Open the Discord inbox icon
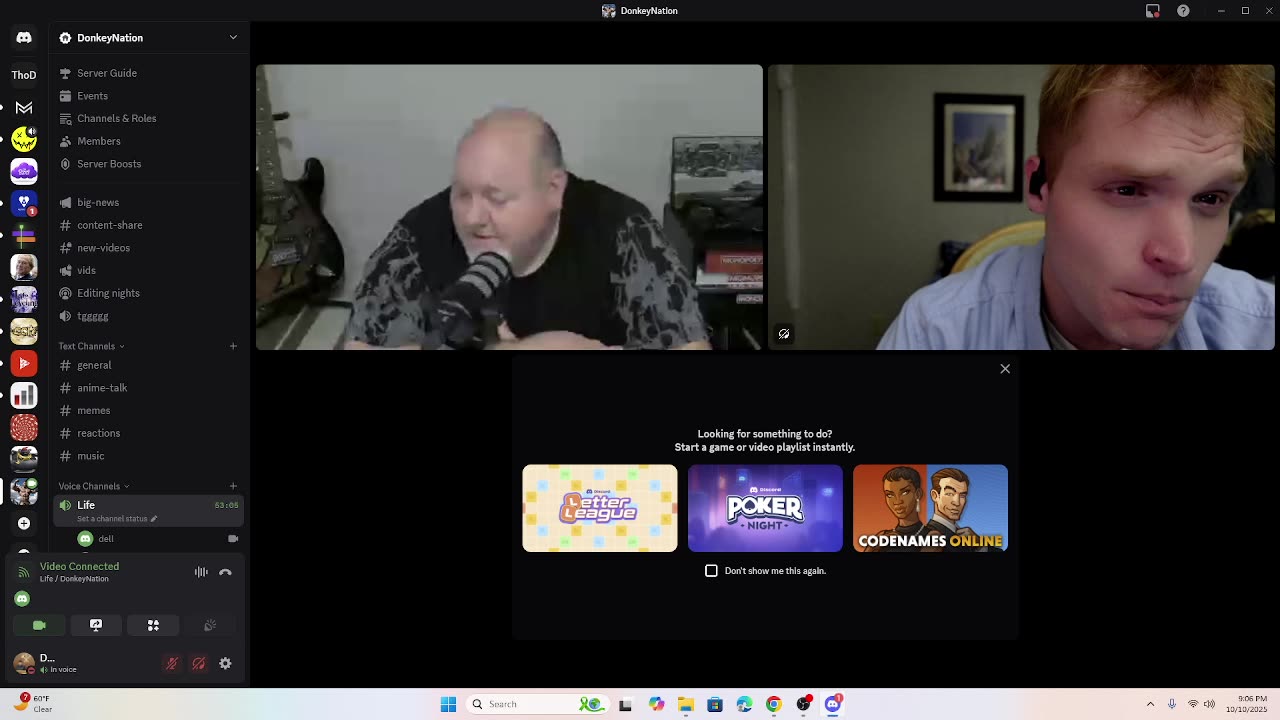The image size is (1280, 720). click(x=1153, y=11)
